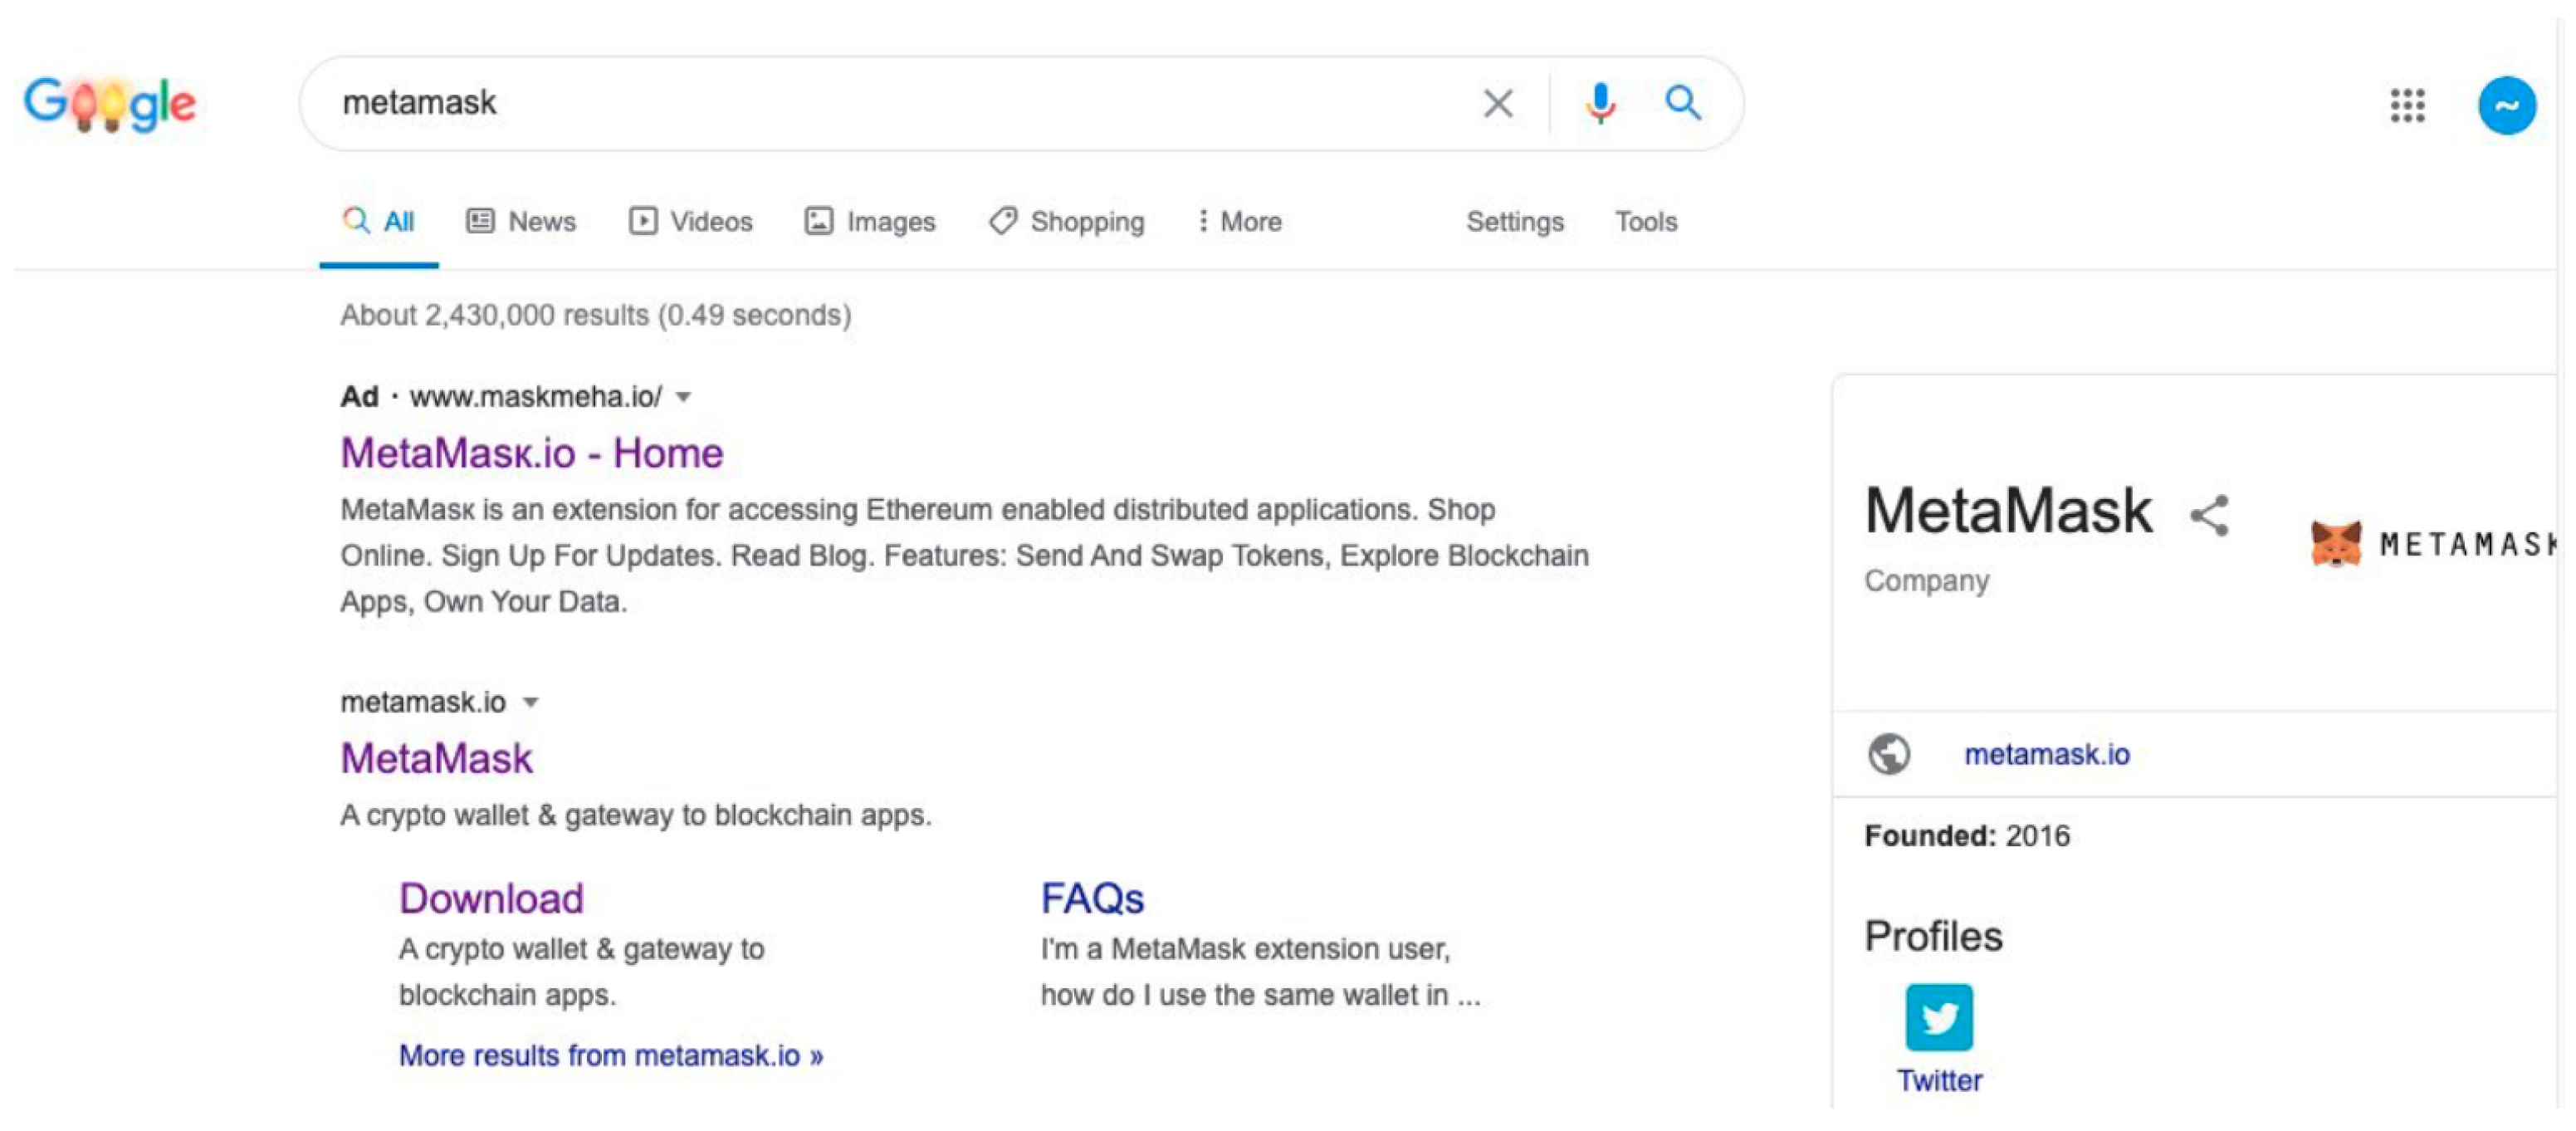Open the Download sitelink
Viewport: 2576px width, 1131px height.
[x=491, y=898]
